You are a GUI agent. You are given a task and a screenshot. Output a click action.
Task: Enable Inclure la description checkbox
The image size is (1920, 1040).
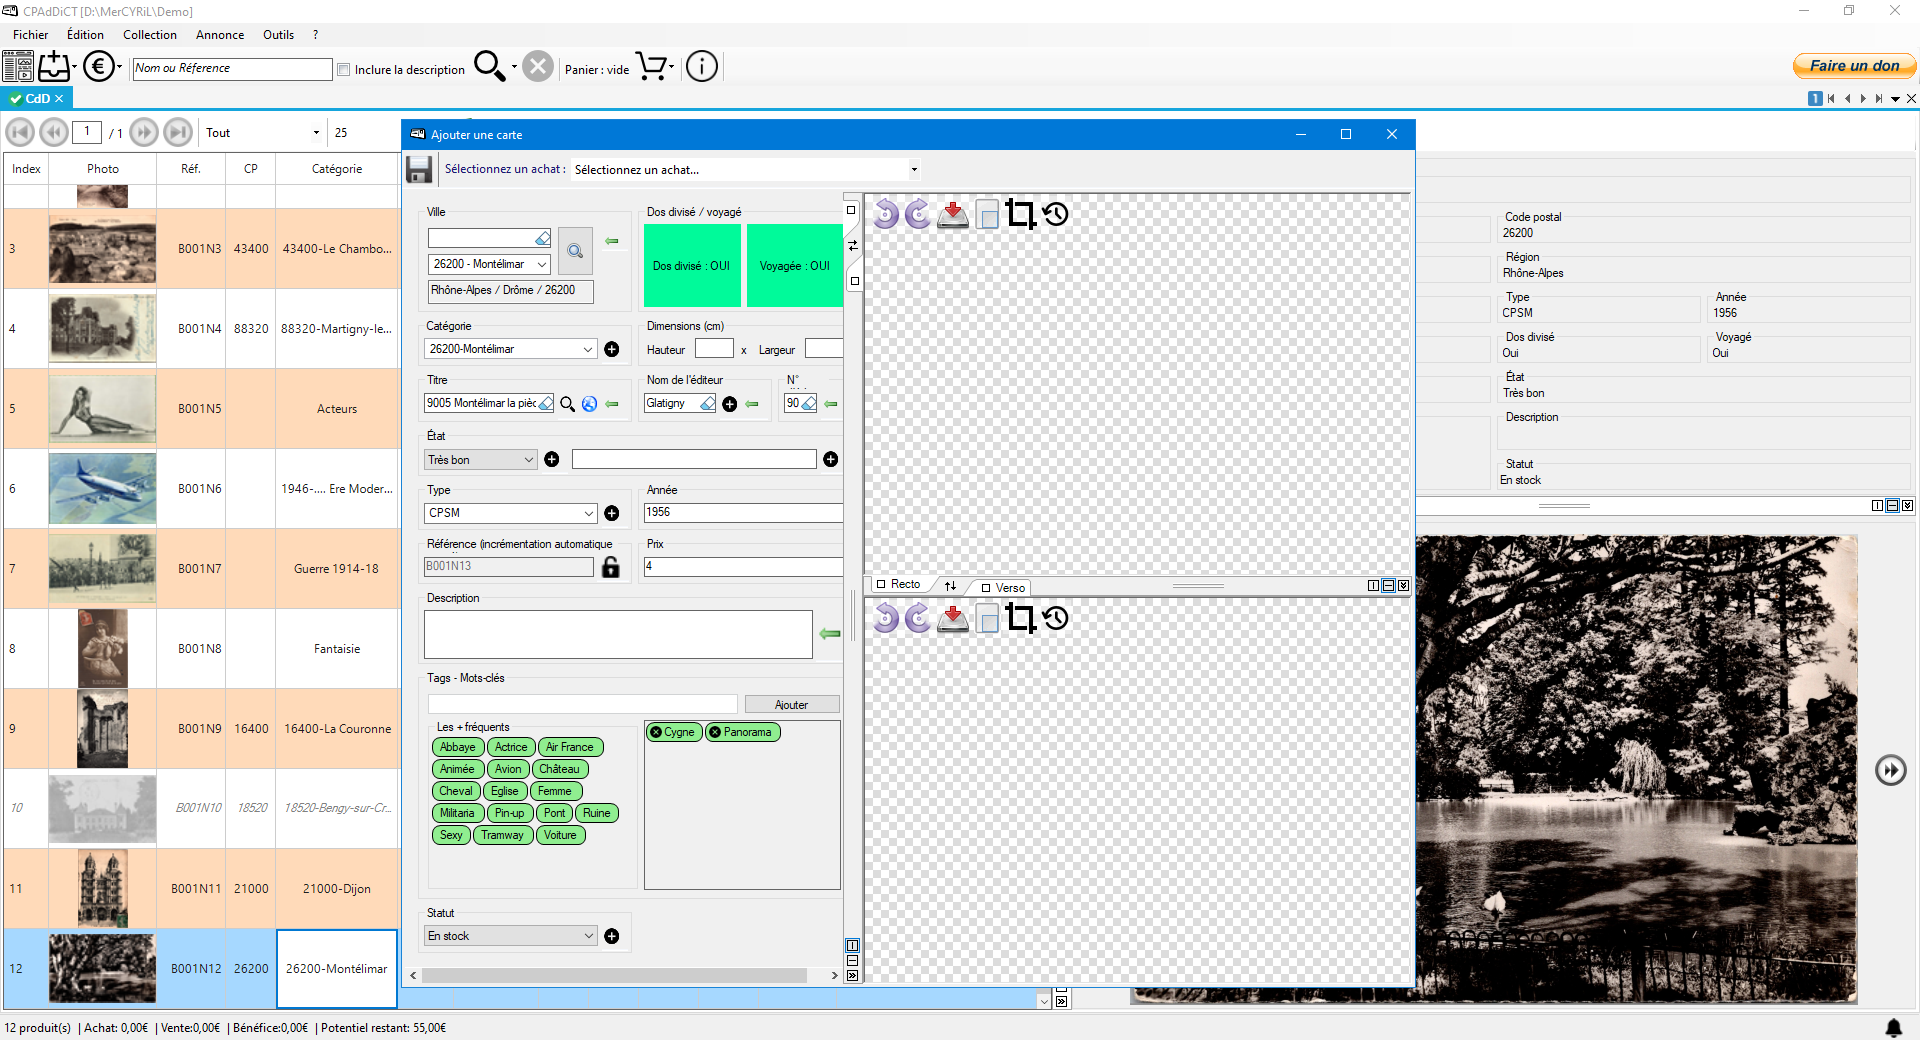[x=344, y=70]
